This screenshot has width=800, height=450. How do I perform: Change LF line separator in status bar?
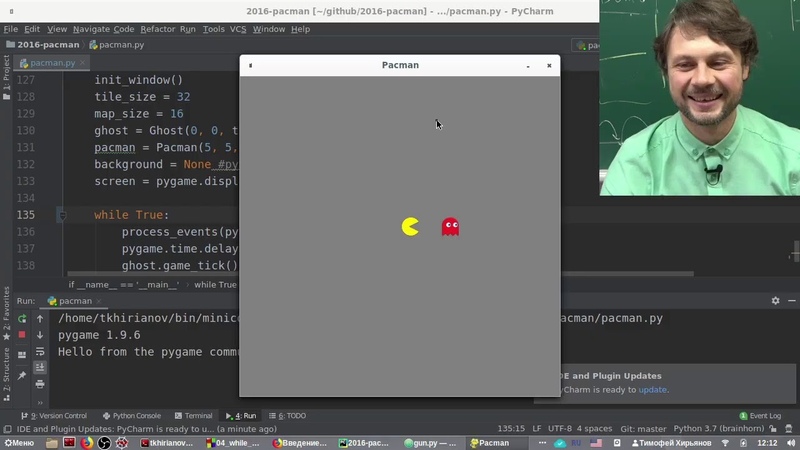(537, 429)
